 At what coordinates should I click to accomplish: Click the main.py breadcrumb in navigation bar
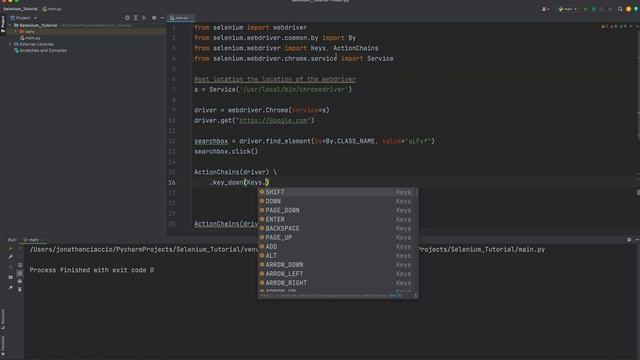(52, 9)
